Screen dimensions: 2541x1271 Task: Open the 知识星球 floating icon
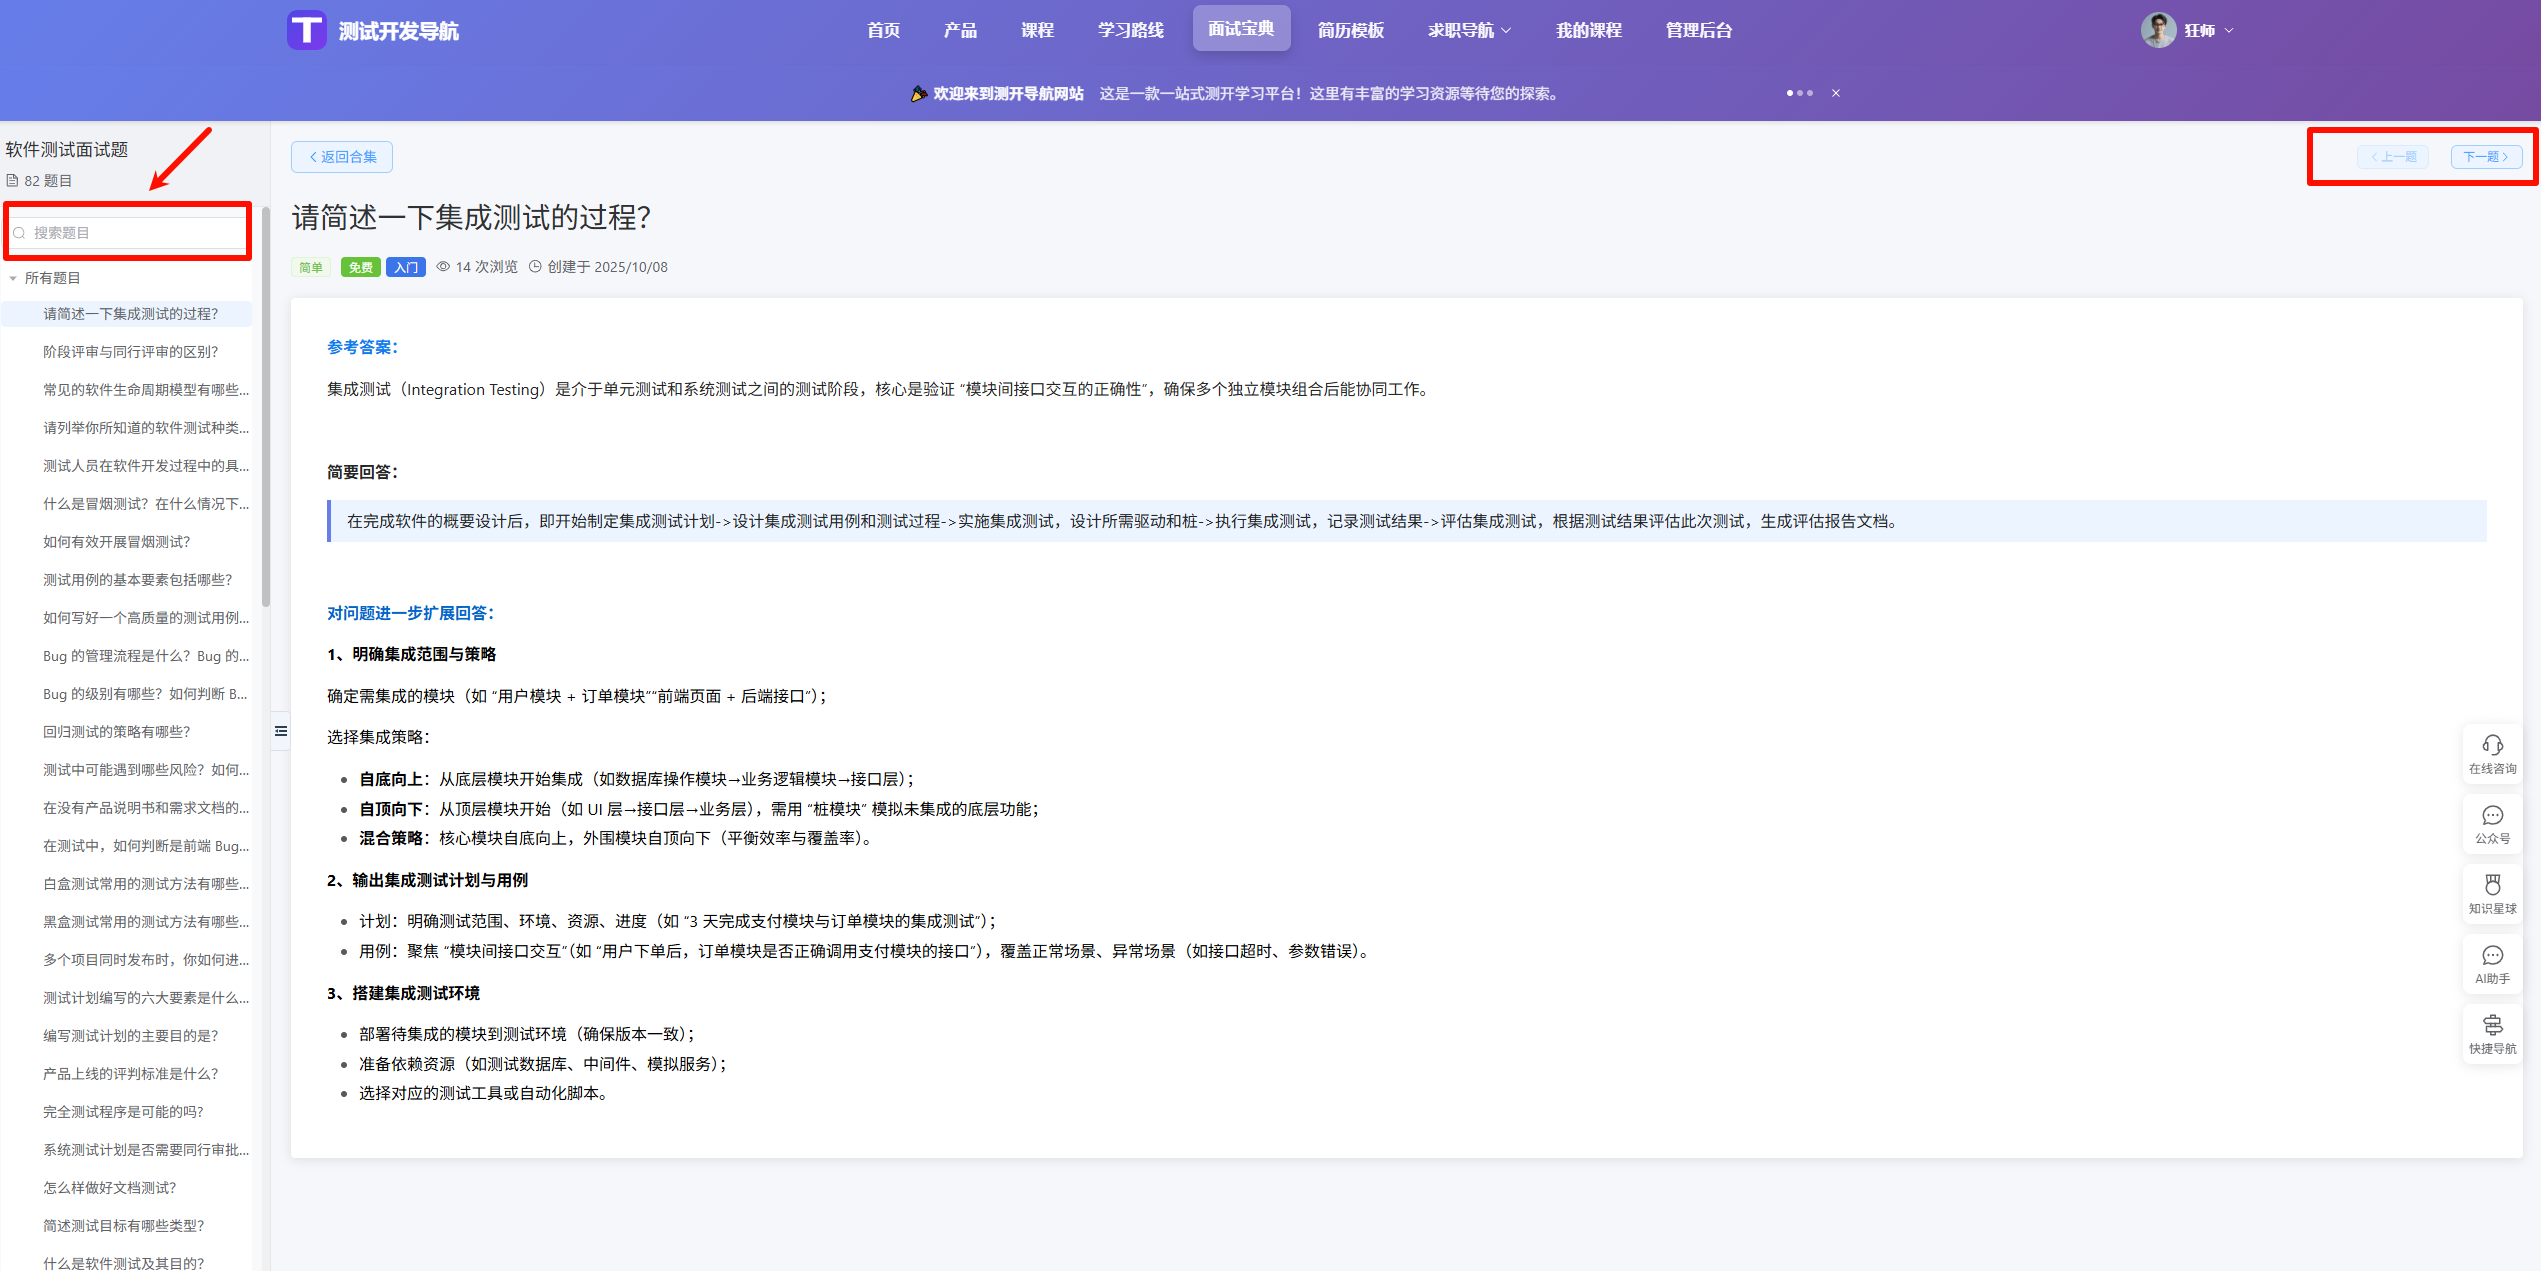[2491, 886]
